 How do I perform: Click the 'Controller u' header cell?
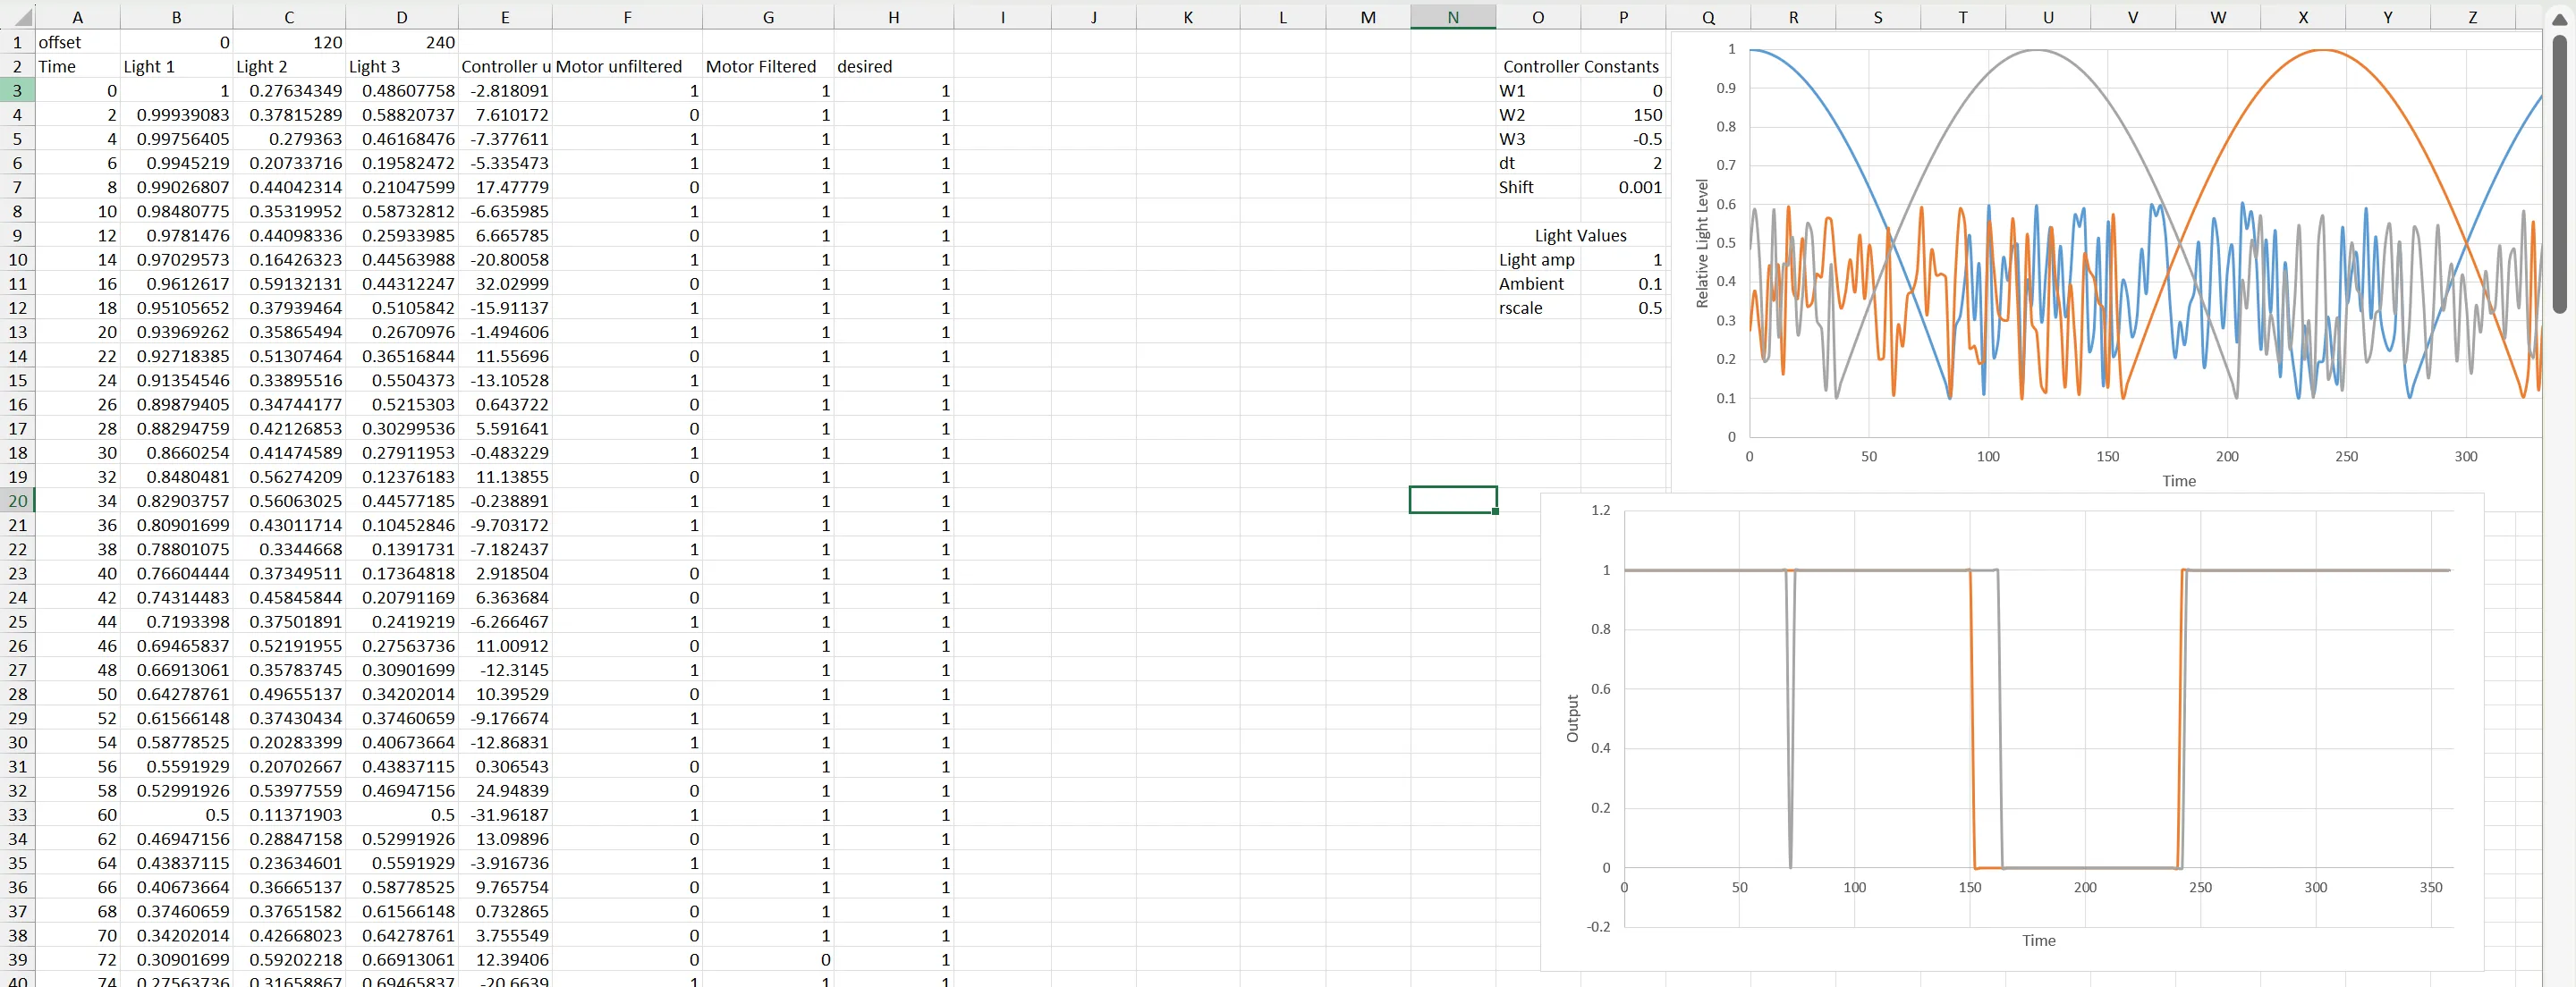505,66
